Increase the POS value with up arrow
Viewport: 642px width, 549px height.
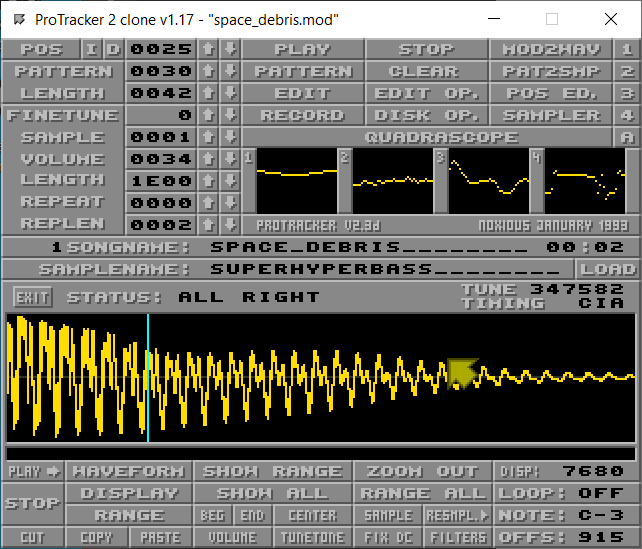pos(208,50)
